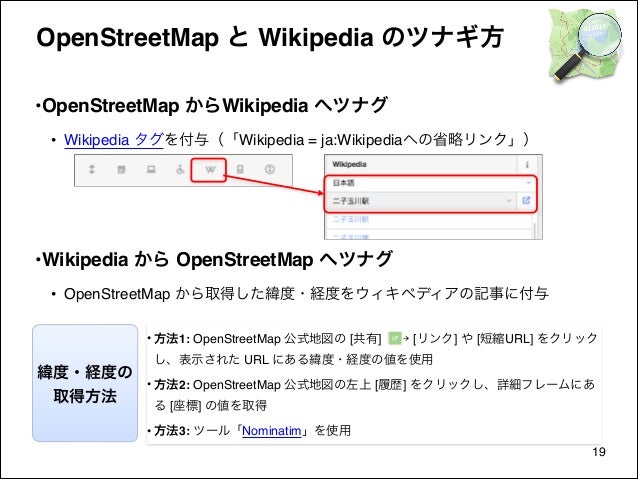
Task: Click the 方法1: label
Action: tap(172, 339)
